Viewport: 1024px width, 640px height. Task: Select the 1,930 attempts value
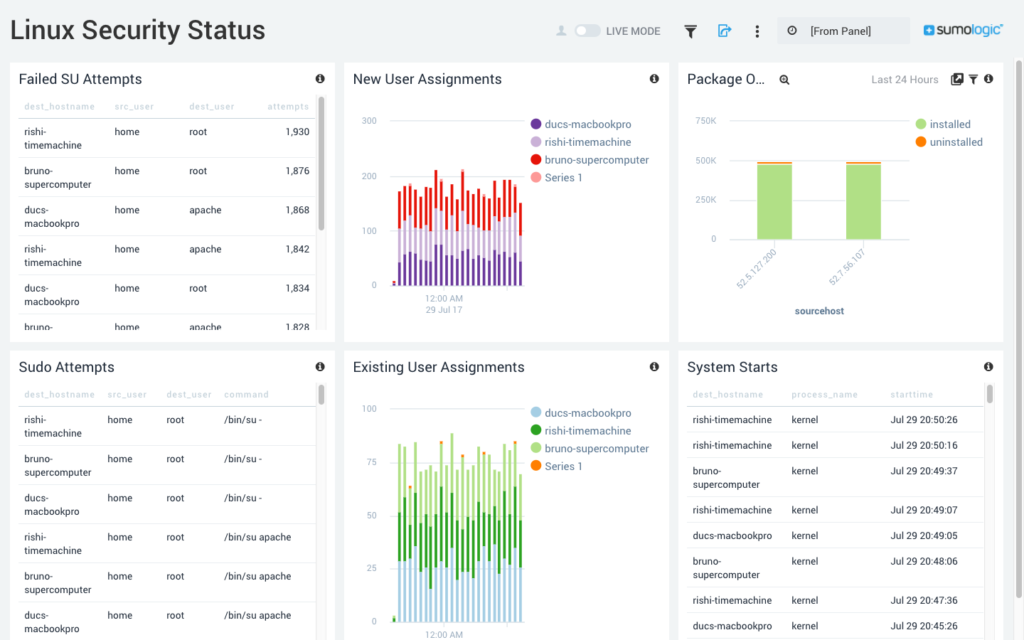(x=297, y=132)
